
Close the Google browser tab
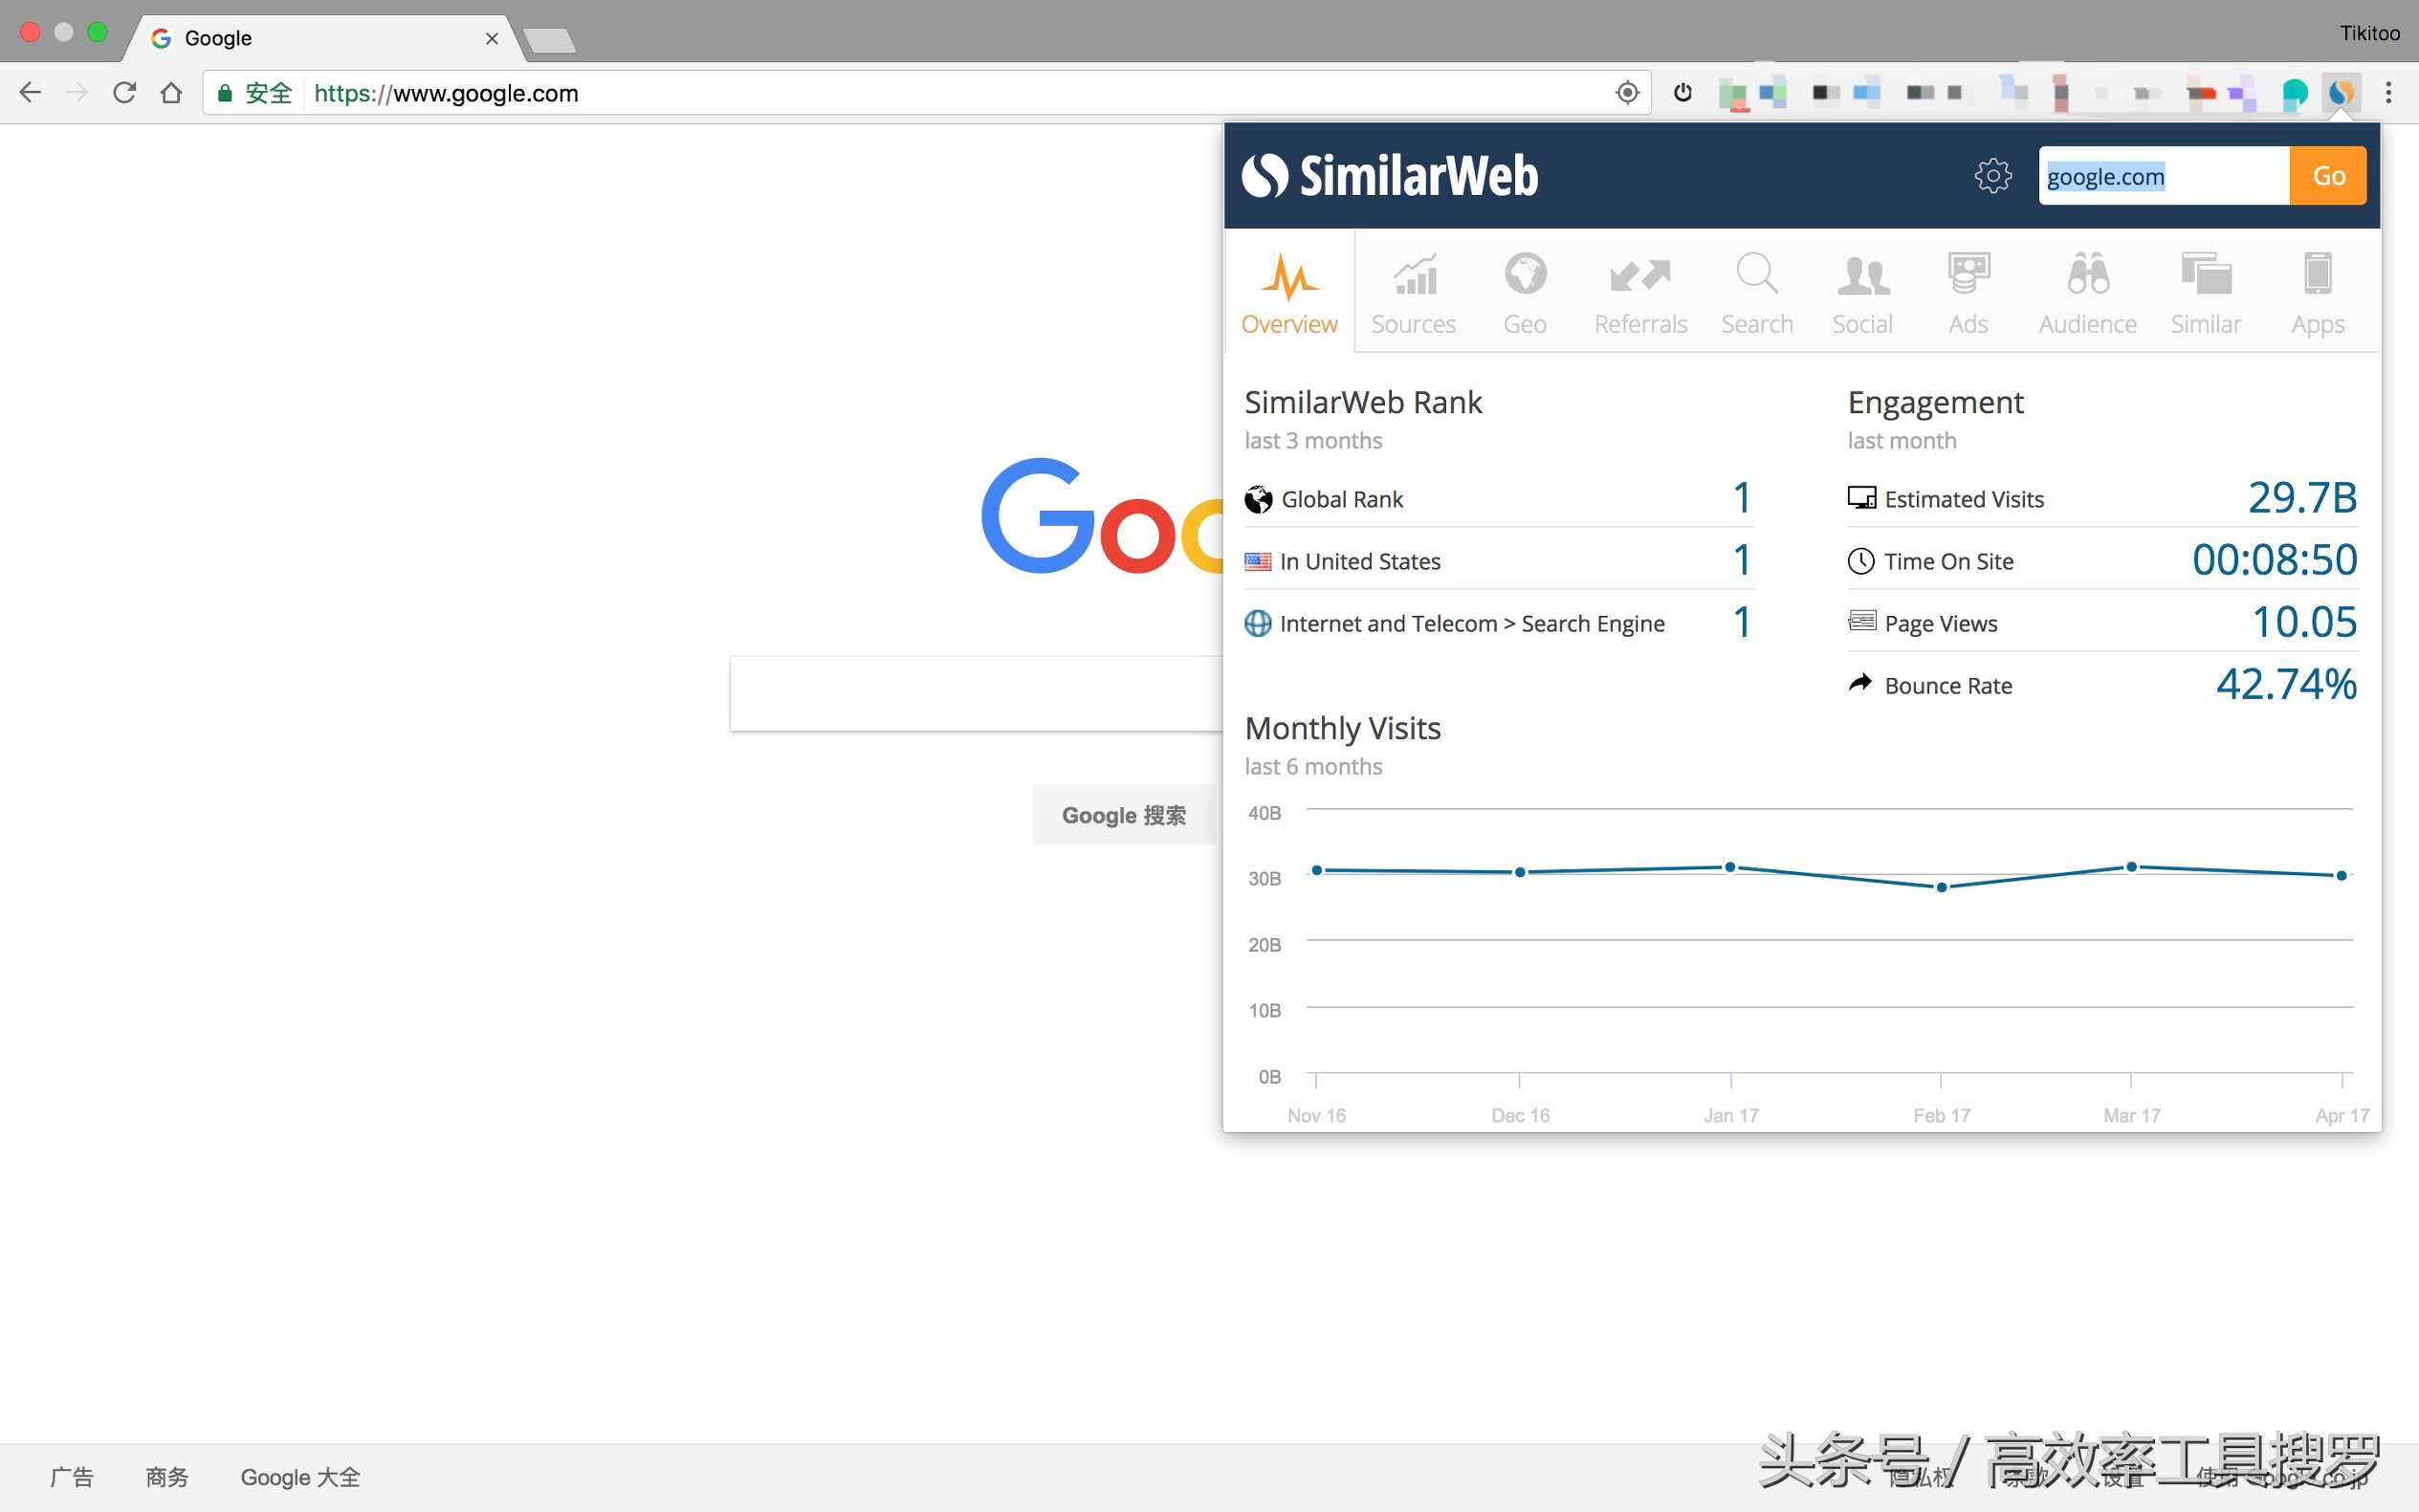click(x=491, y=38)
